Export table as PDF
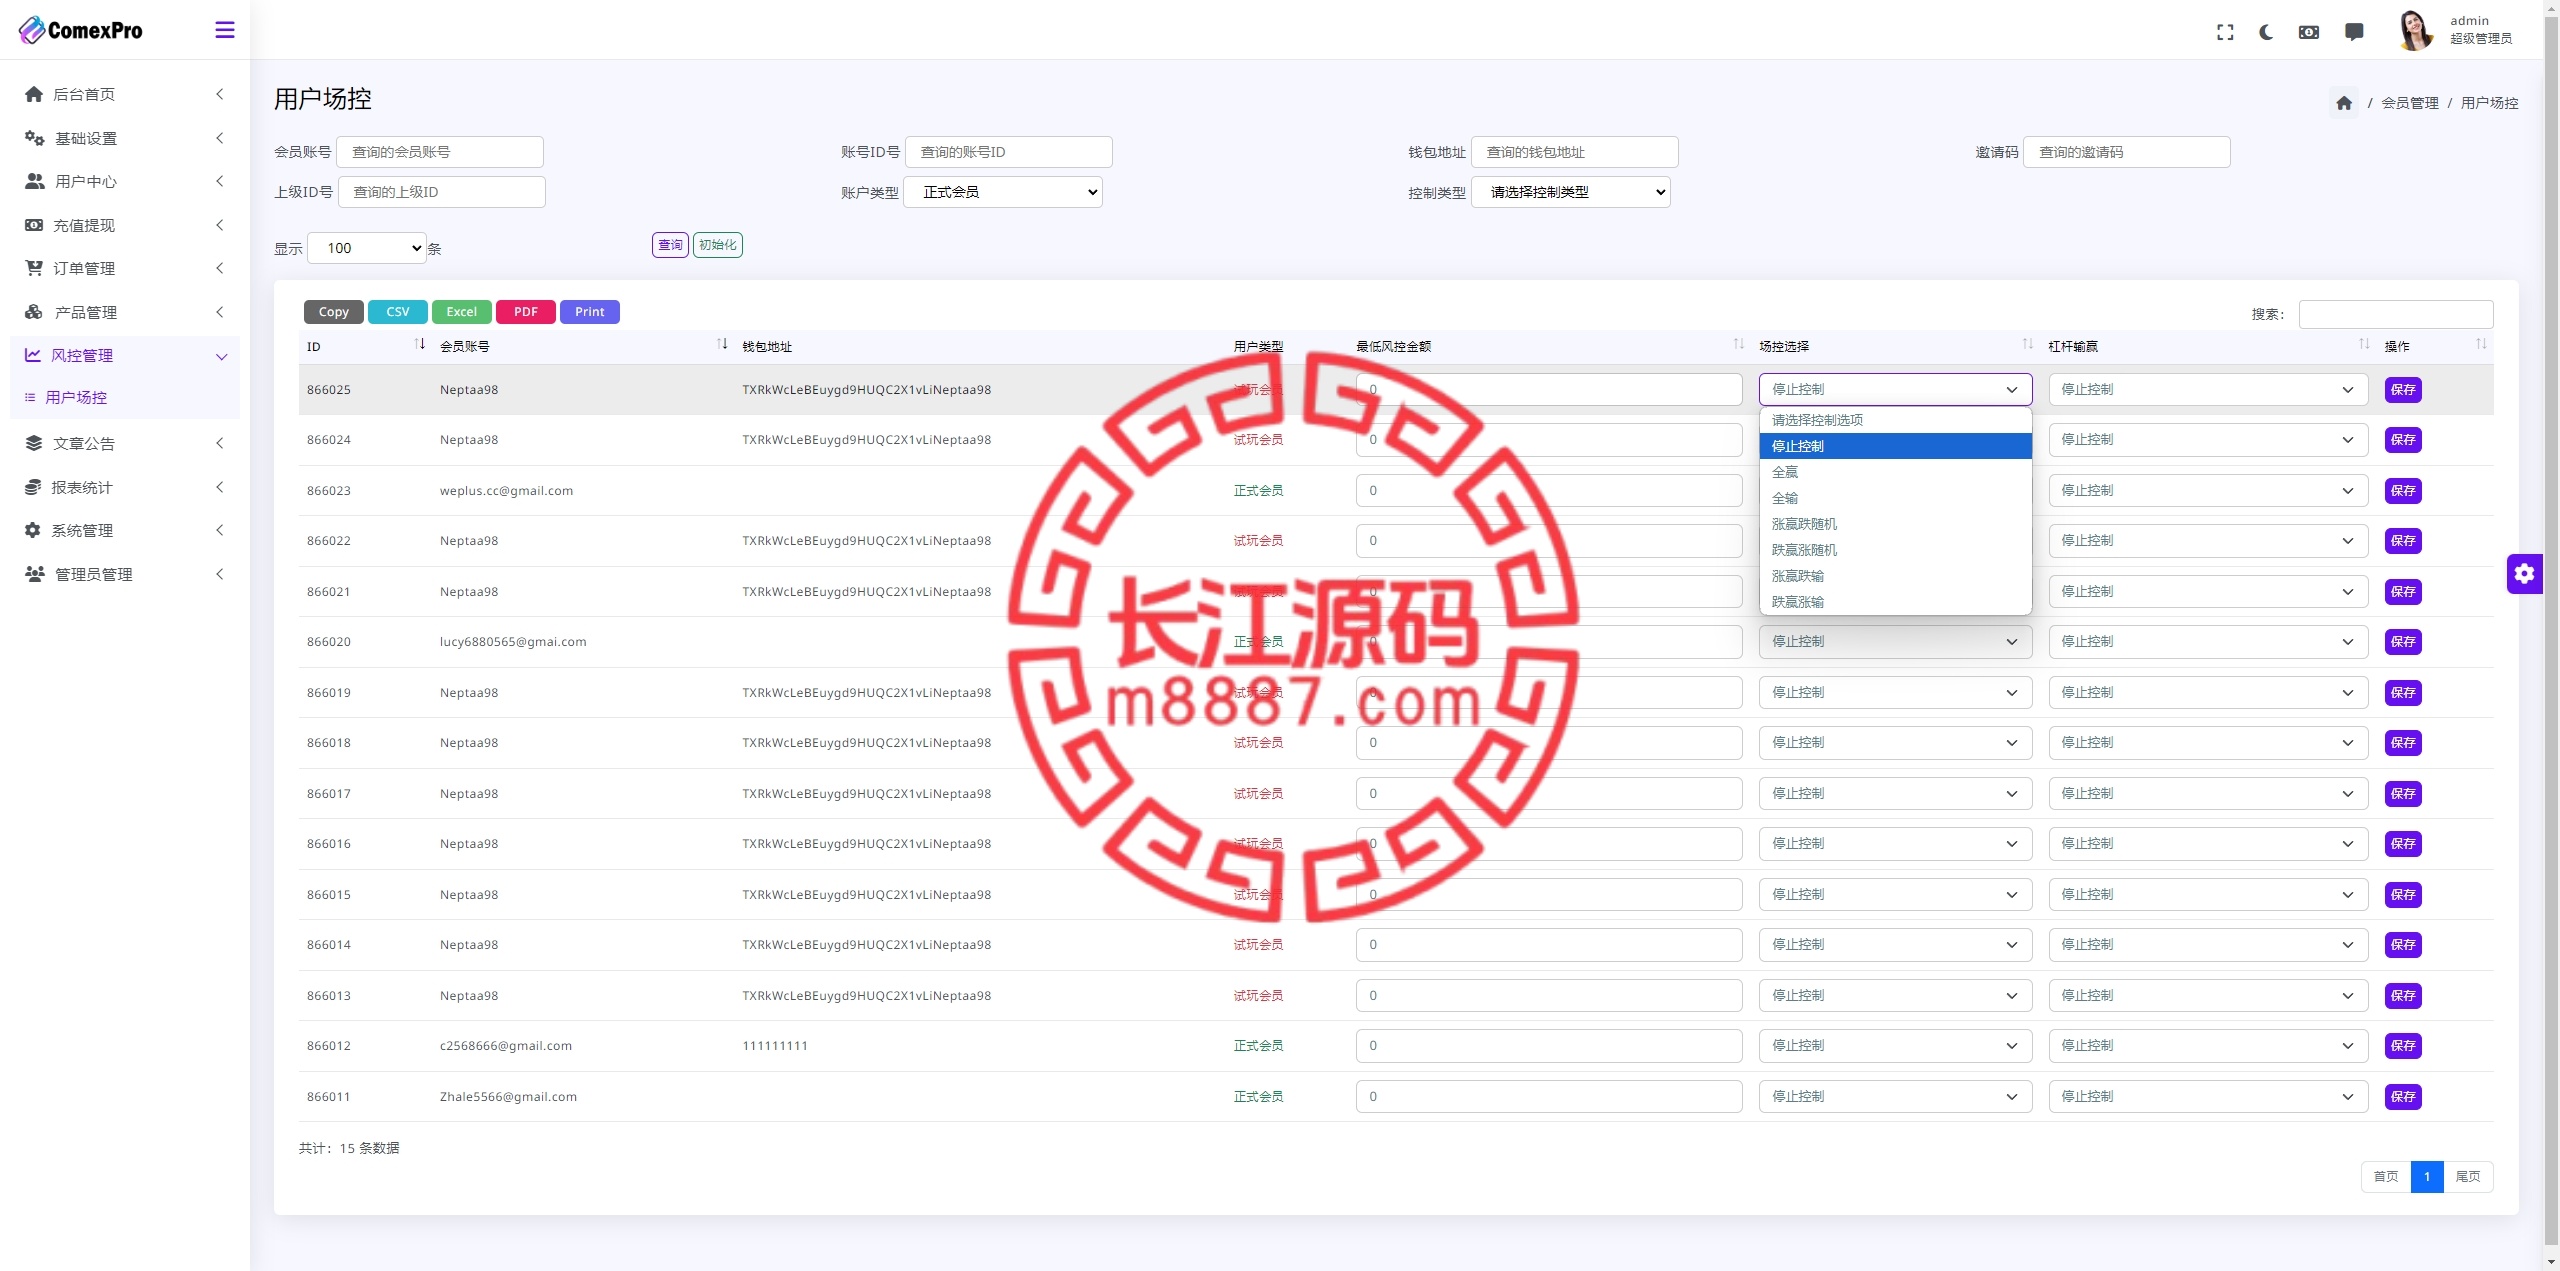2560x1271 pixels. [x=526, y=312]
